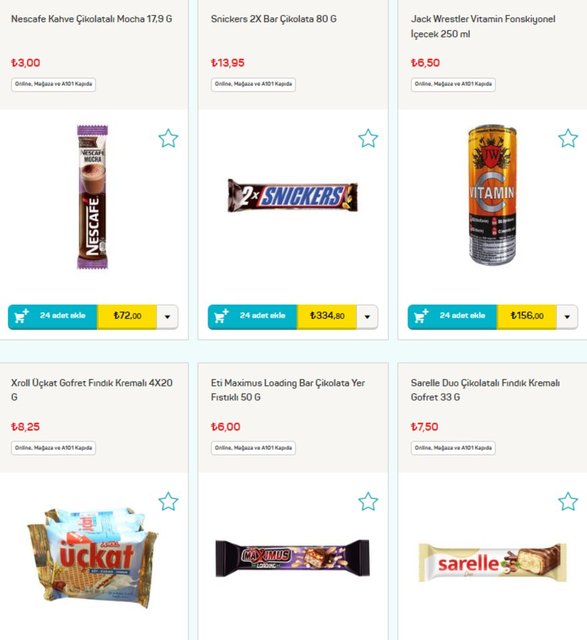Click the ₺72,00 total price on Nescafe
The image size is (587, 640).
point(127,316)
